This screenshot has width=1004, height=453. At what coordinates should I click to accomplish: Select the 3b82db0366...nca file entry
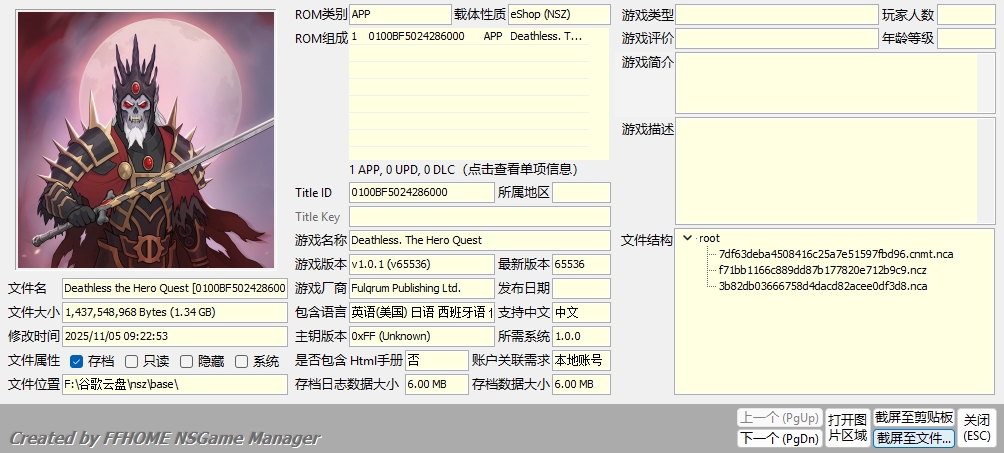point(823,286)
